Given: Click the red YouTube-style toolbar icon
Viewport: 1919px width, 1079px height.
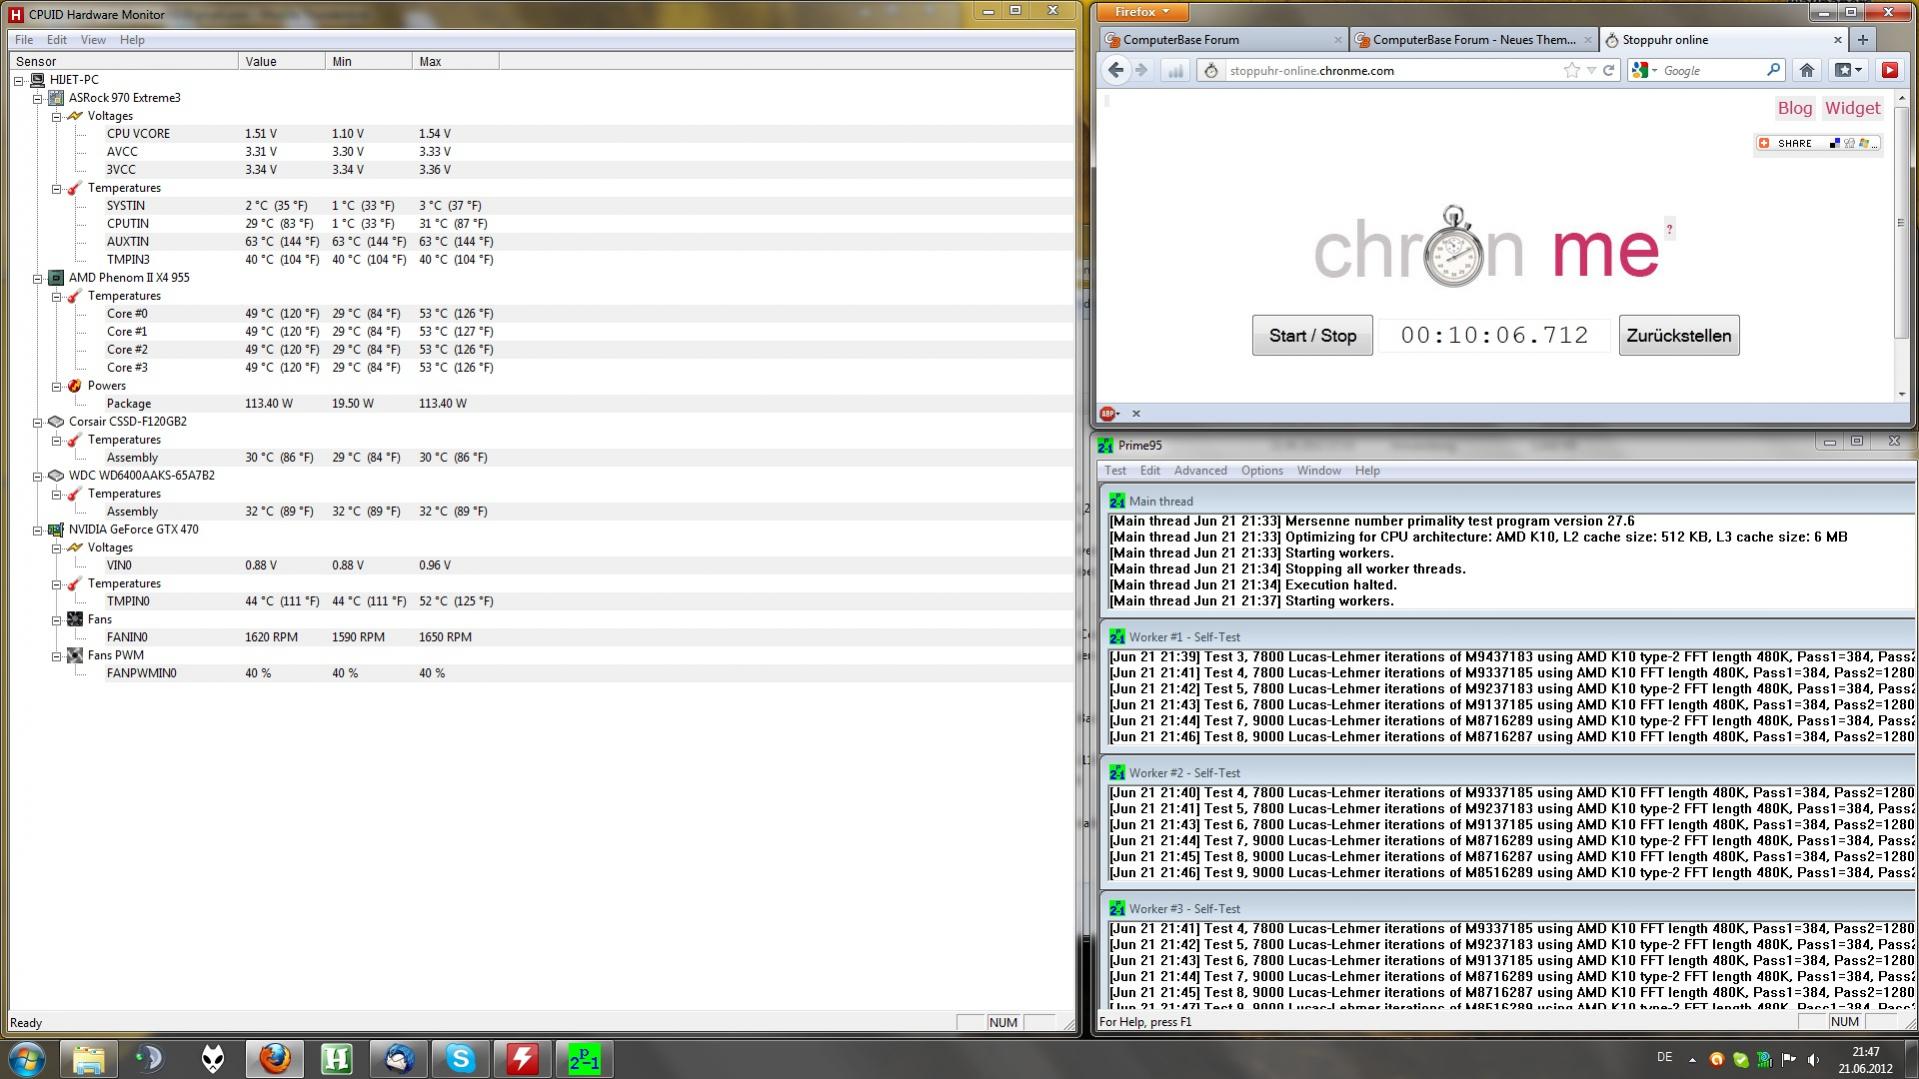Looking at the screenshot, I should pos(1889,70).
